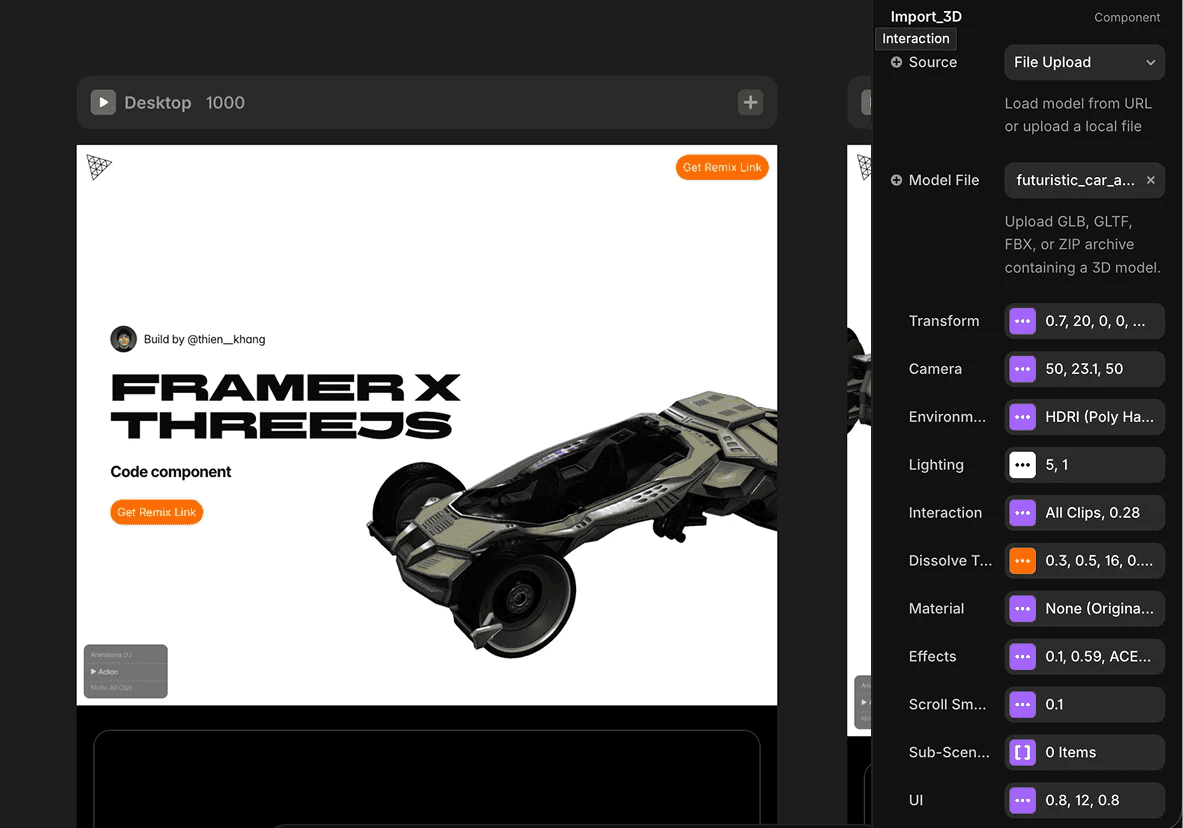Open the Camera settings icon
Screen dimensions: 1183x828
1022,369
